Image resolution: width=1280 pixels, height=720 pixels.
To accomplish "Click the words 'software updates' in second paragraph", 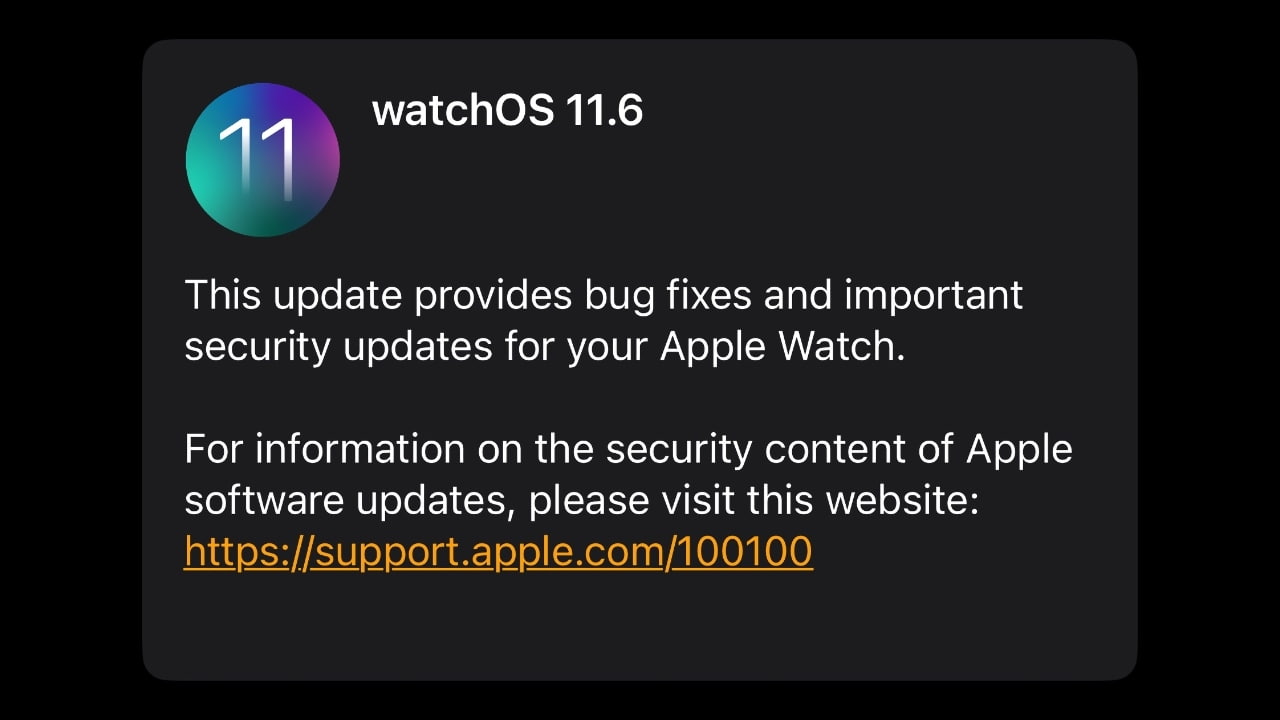I will click(346, 499).
